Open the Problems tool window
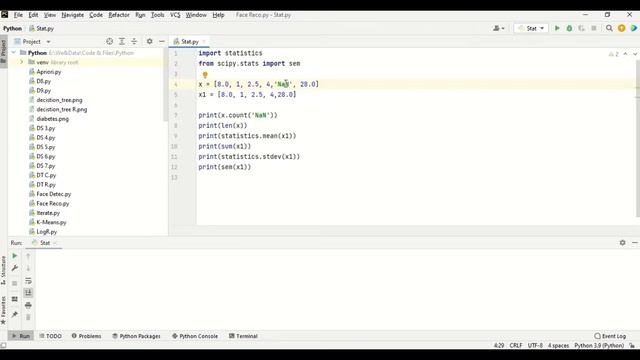The width and height of the screenshot is (640, 360). [86, 336]
